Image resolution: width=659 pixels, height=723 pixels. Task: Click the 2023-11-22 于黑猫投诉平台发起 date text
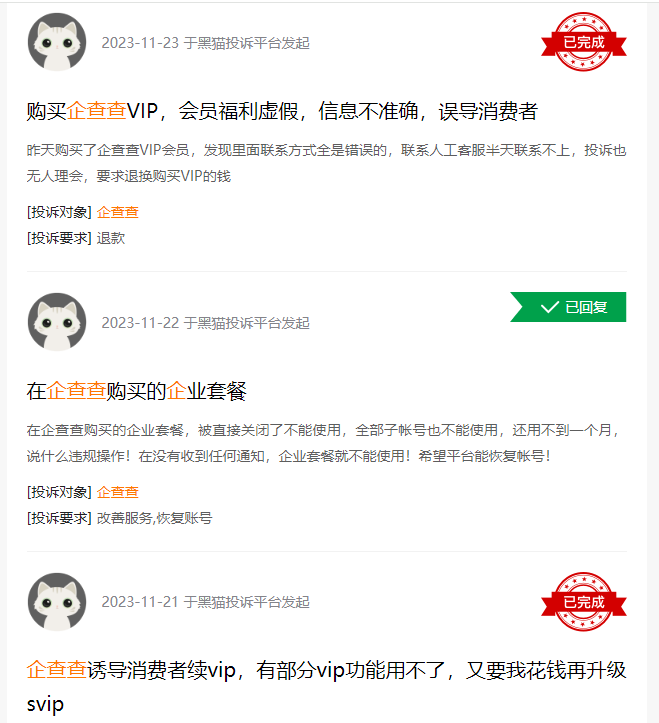205,323
